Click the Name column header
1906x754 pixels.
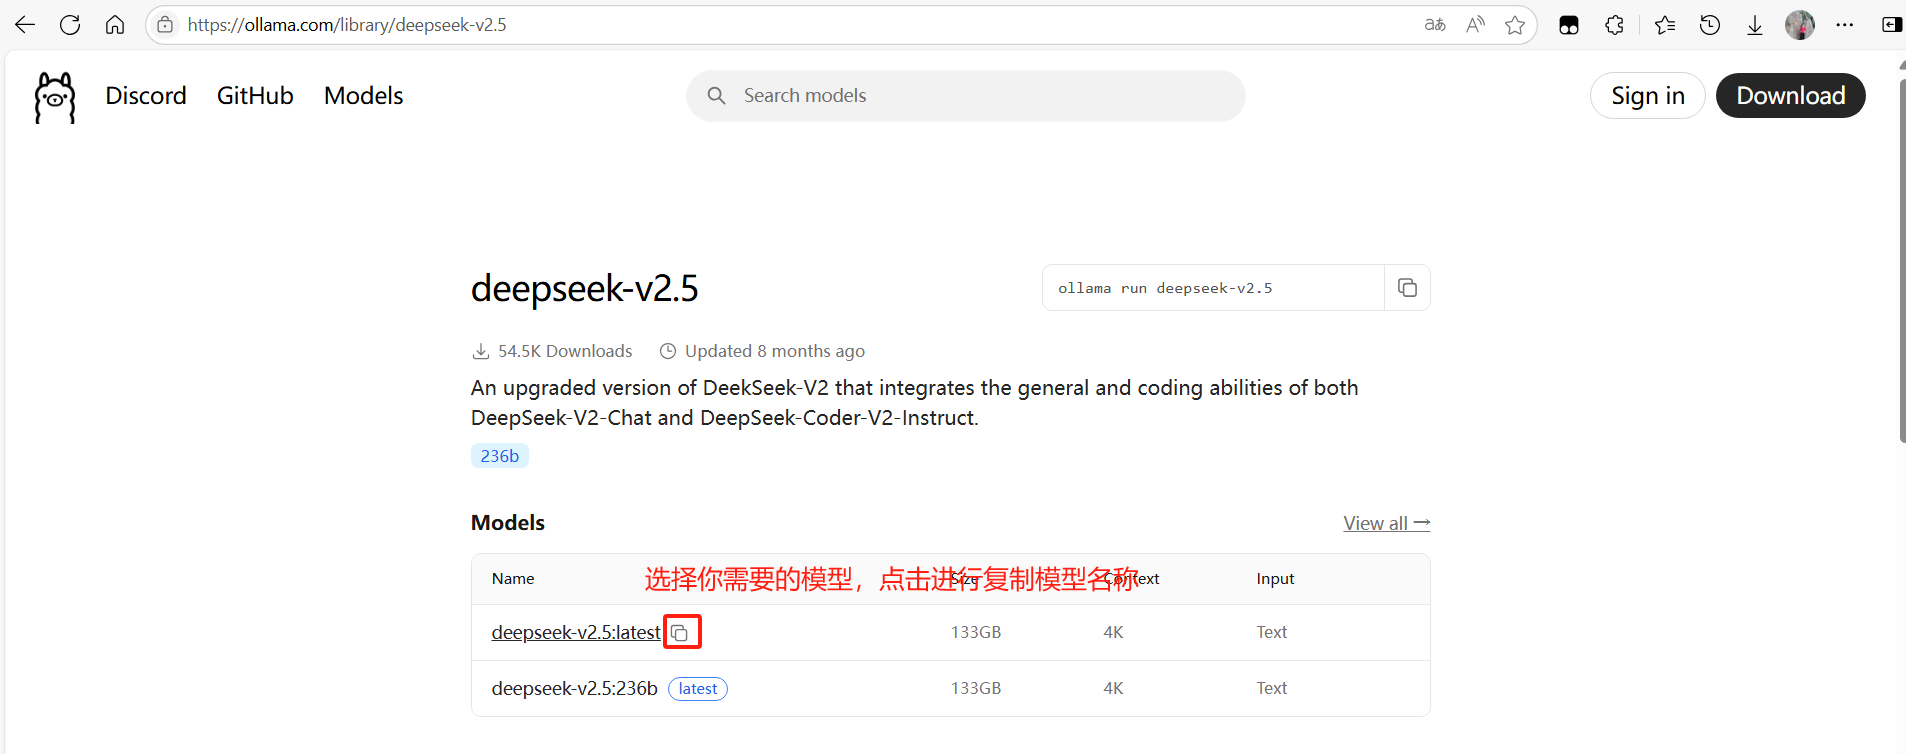513,579
